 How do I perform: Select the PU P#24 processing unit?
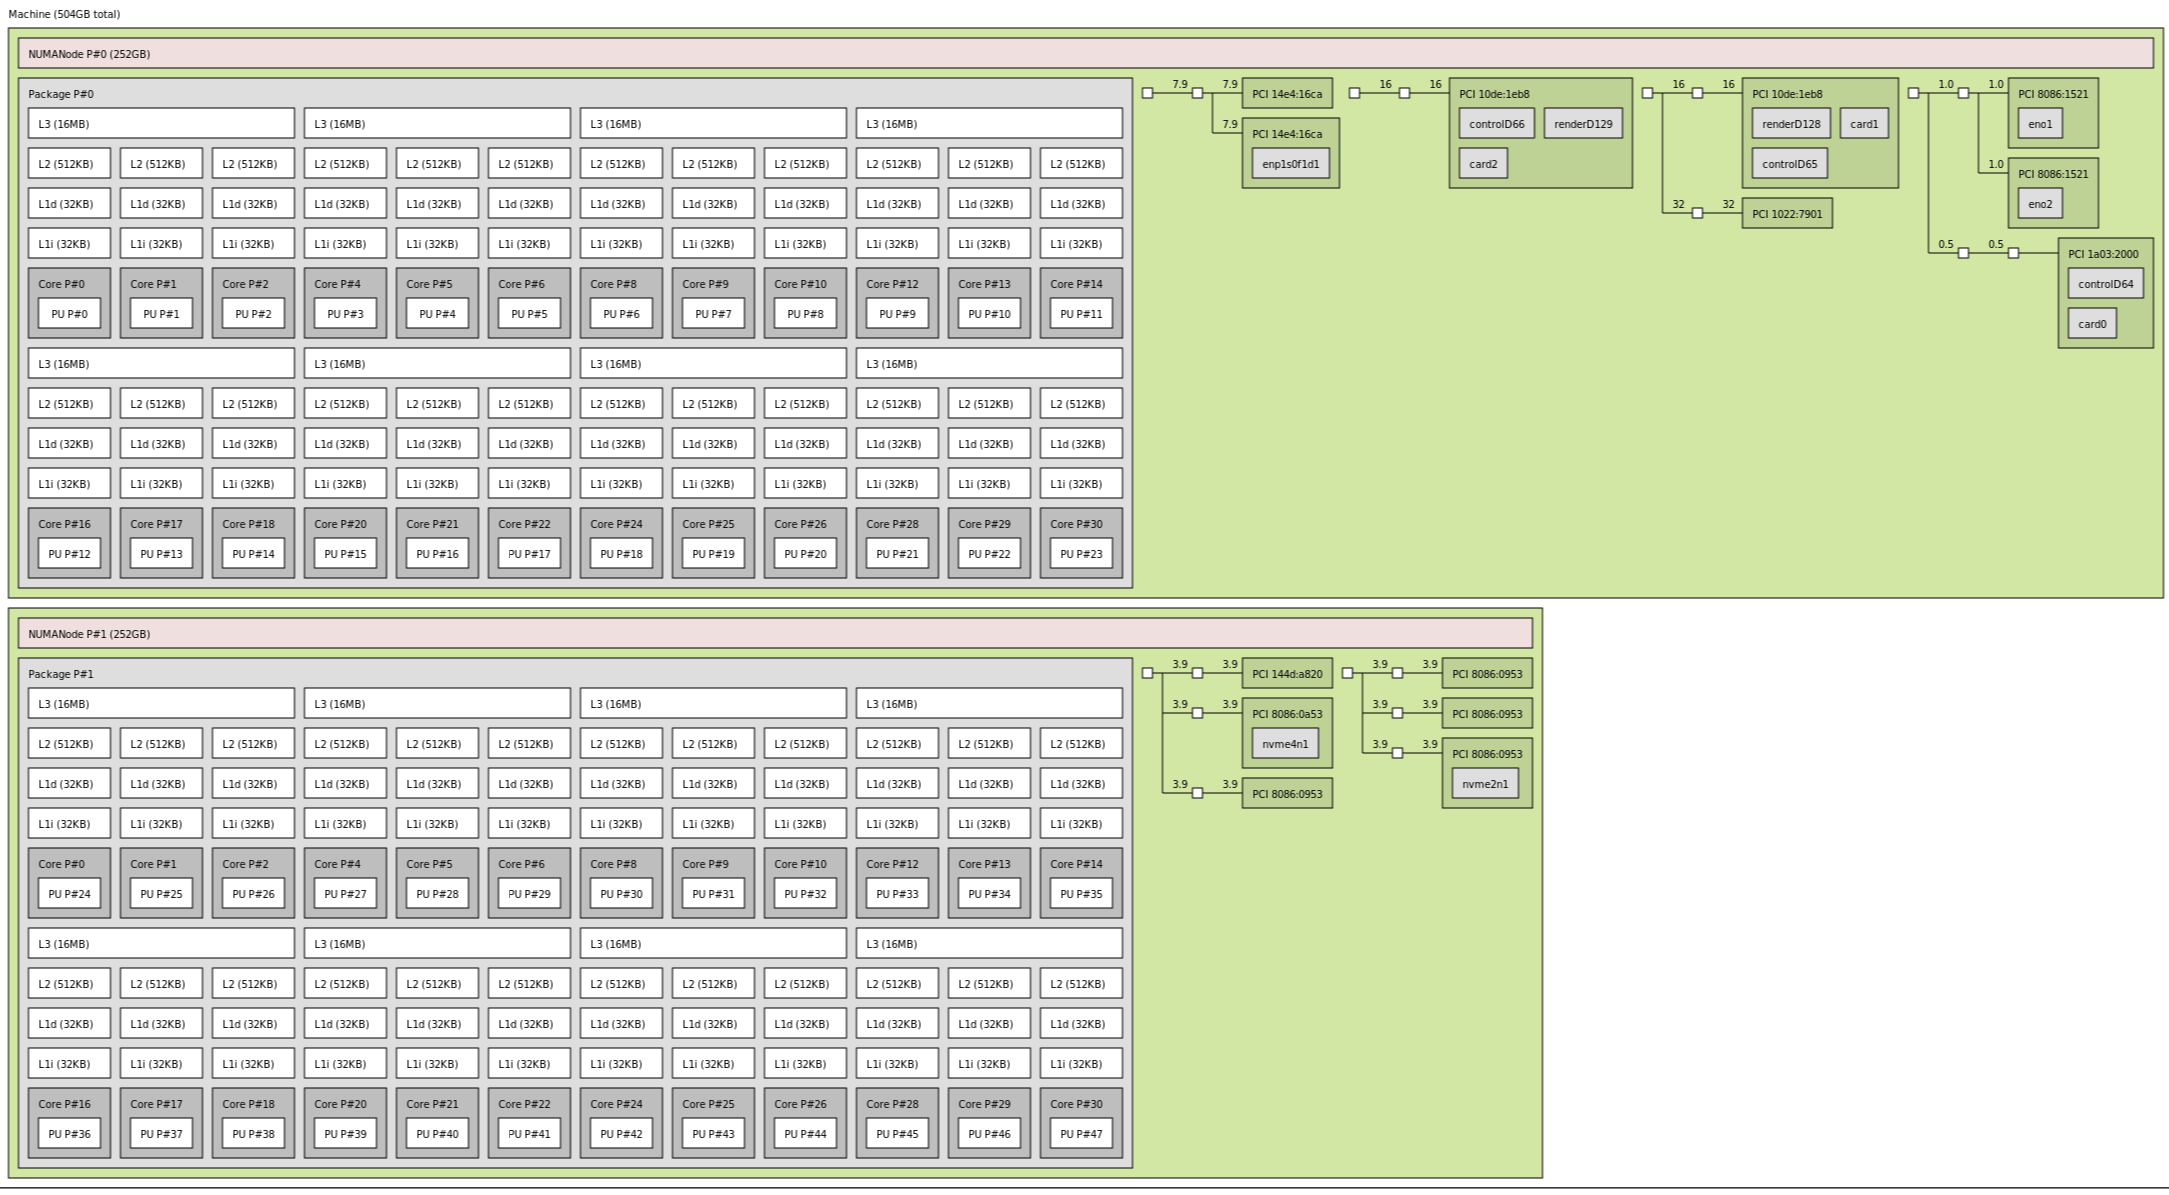[69, 894]
